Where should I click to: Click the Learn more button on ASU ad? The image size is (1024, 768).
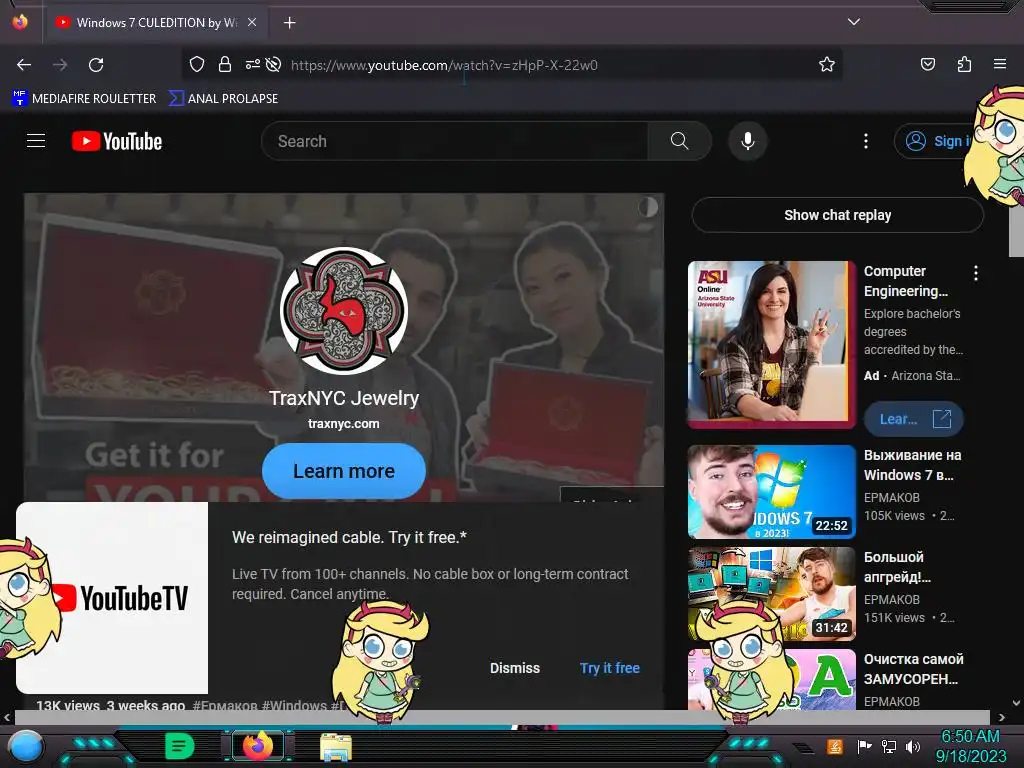[914, 419]
